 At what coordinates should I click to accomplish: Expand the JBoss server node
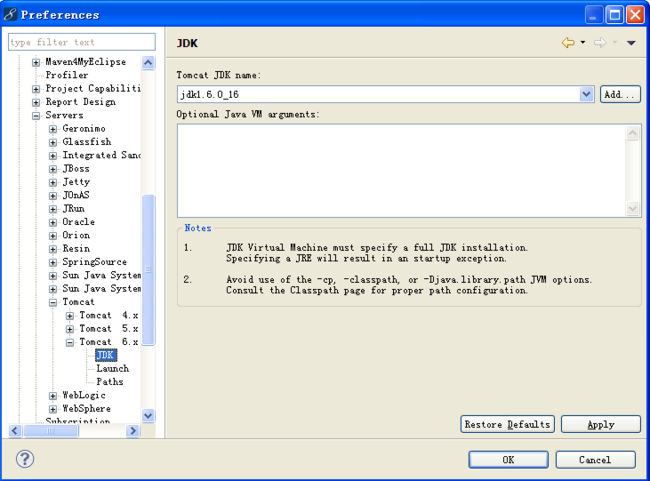[x=53, y=169]
